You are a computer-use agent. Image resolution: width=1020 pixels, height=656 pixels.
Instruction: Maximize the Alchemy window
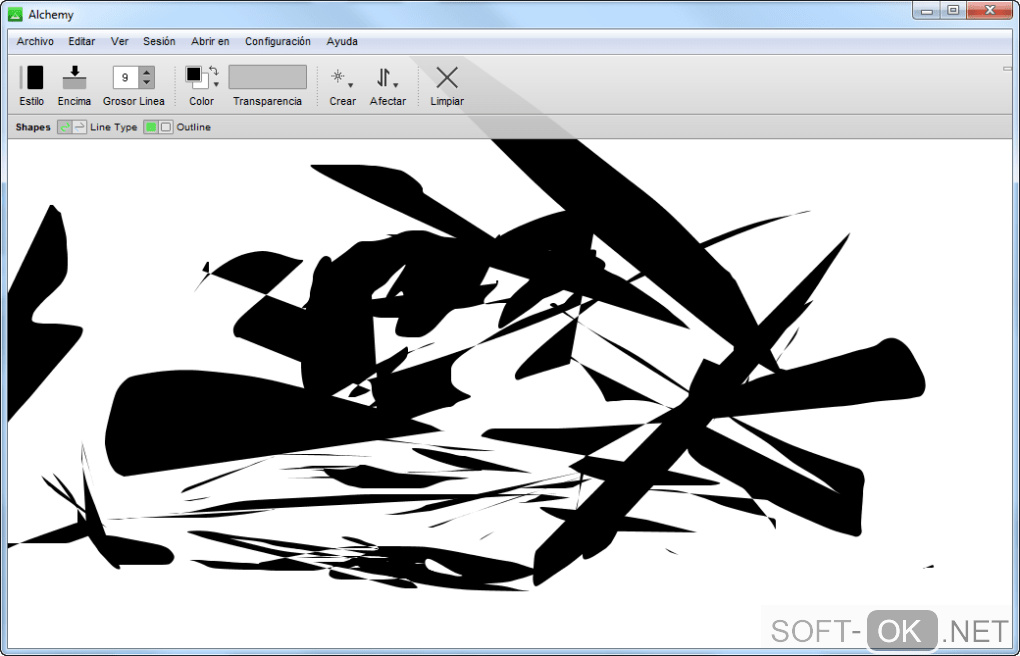click(x=953, y=10)
